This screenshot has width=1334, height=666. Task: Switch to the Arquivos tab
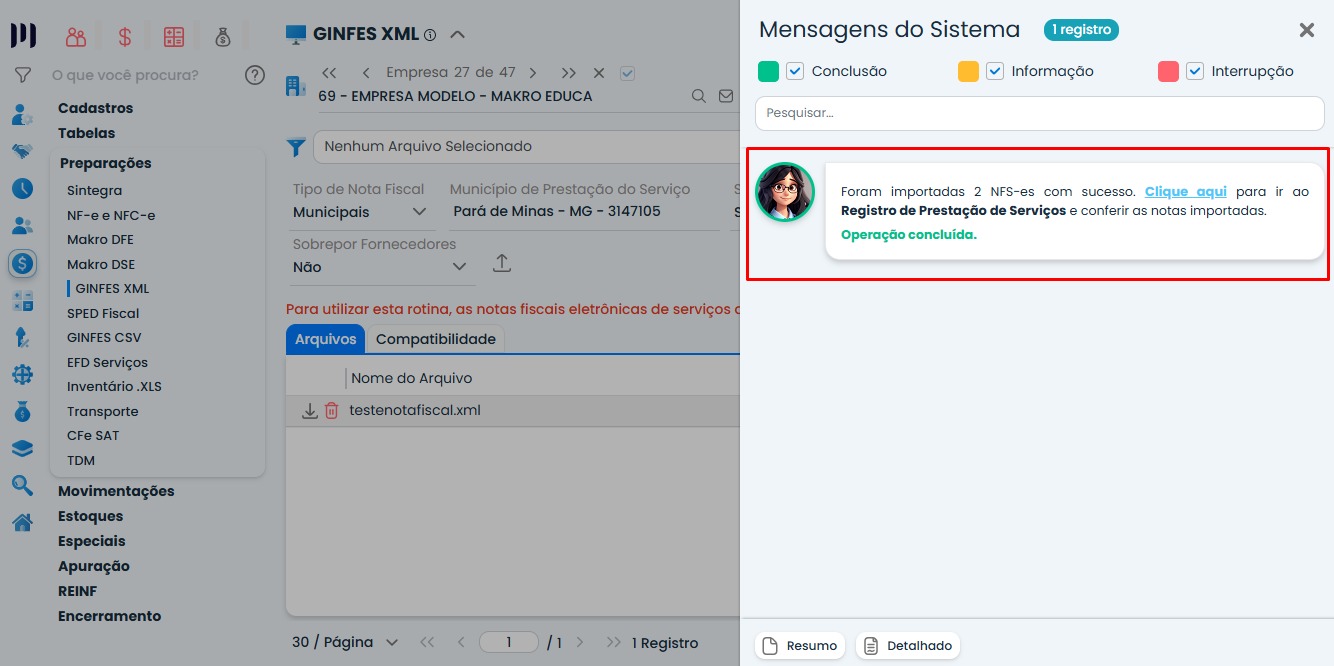coord(326,339)
